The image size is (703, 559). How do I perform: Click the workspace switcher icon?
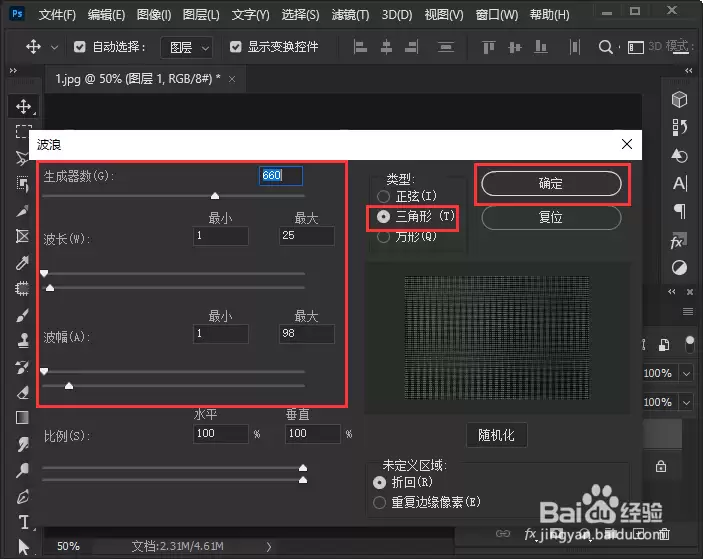[635, 47]
